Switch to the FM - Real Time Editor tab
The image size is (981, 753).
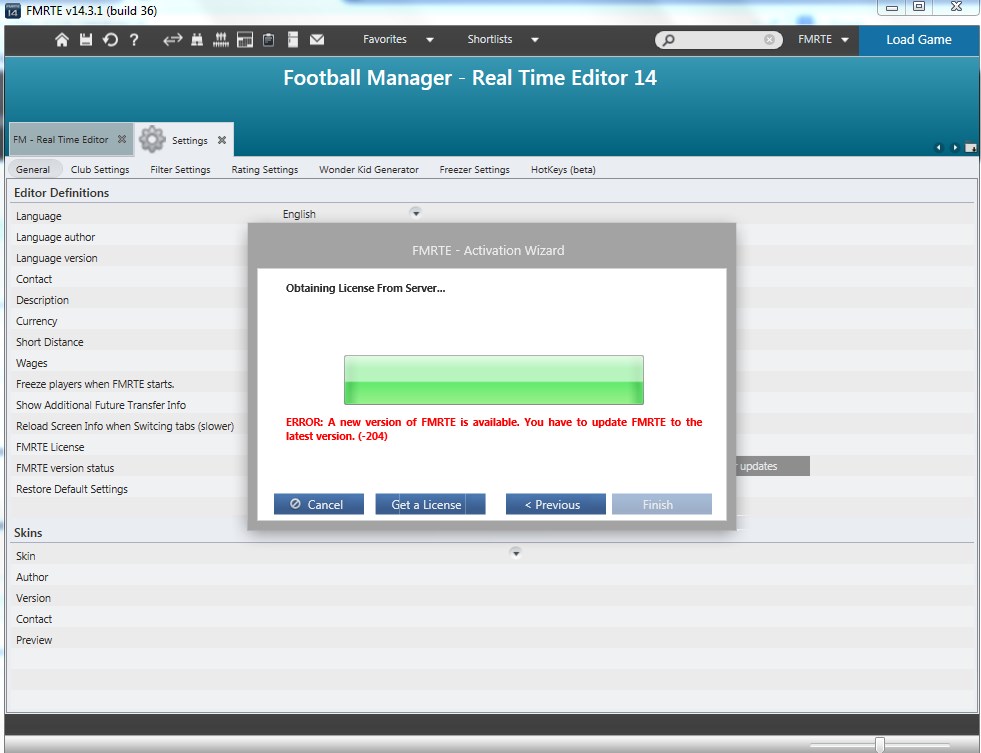[x=61, y=139]
